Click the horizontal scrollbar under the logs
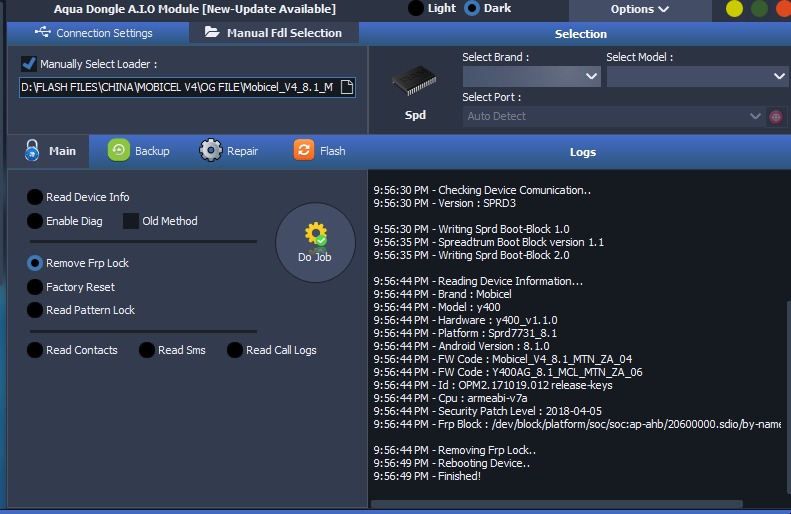The image size is (791, 514). tap(556, 504)
